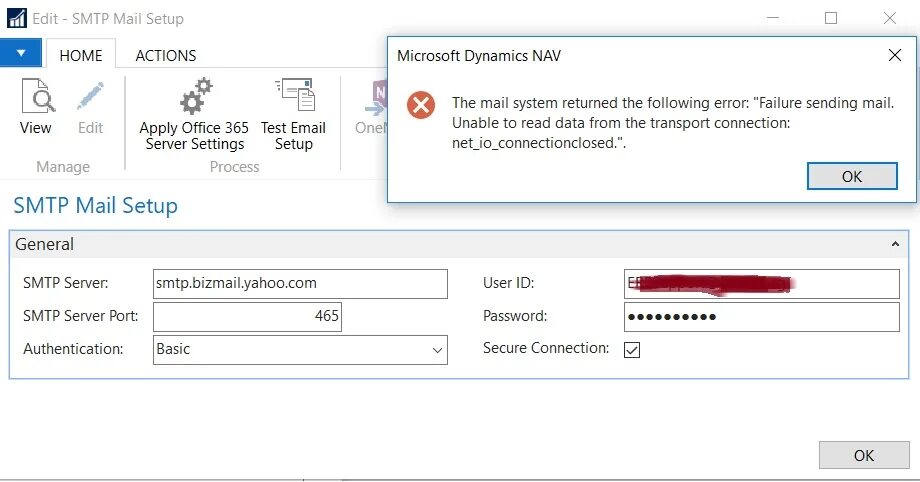Toggle the Secure Connection checkbox
Image resolution: width=920 pixels, height=482 pixels.
[x=632, y=350]
